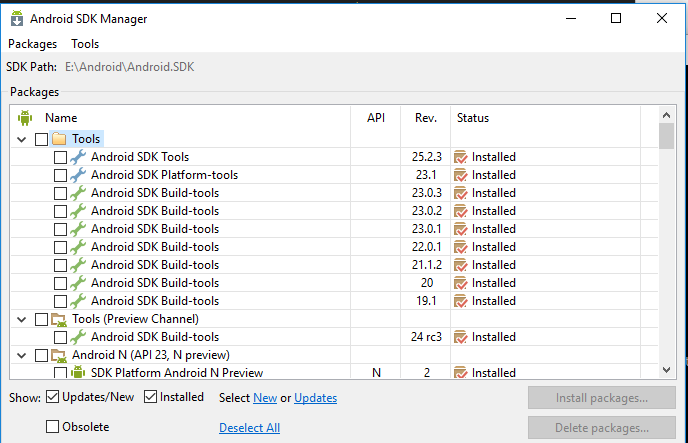Select the SDK Platform Android N Preview row
This screenshot has height=443, width=688.
coord(333,372)
